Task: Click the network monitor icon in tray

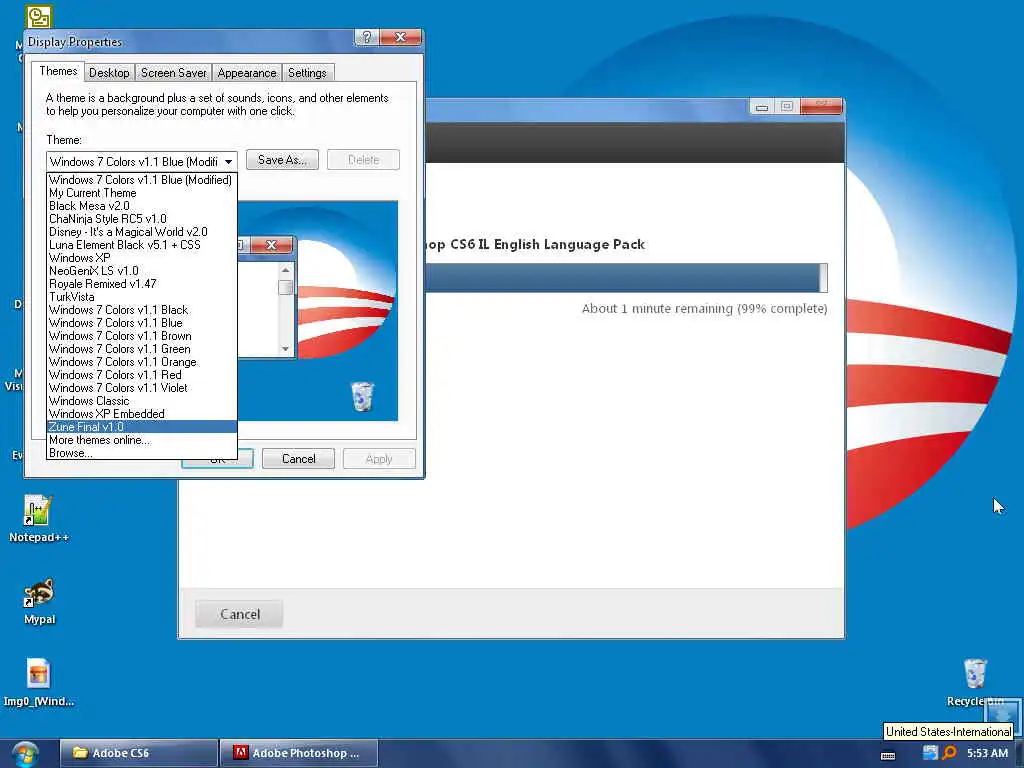Action: pyautogui.click(x=930, y=752)
